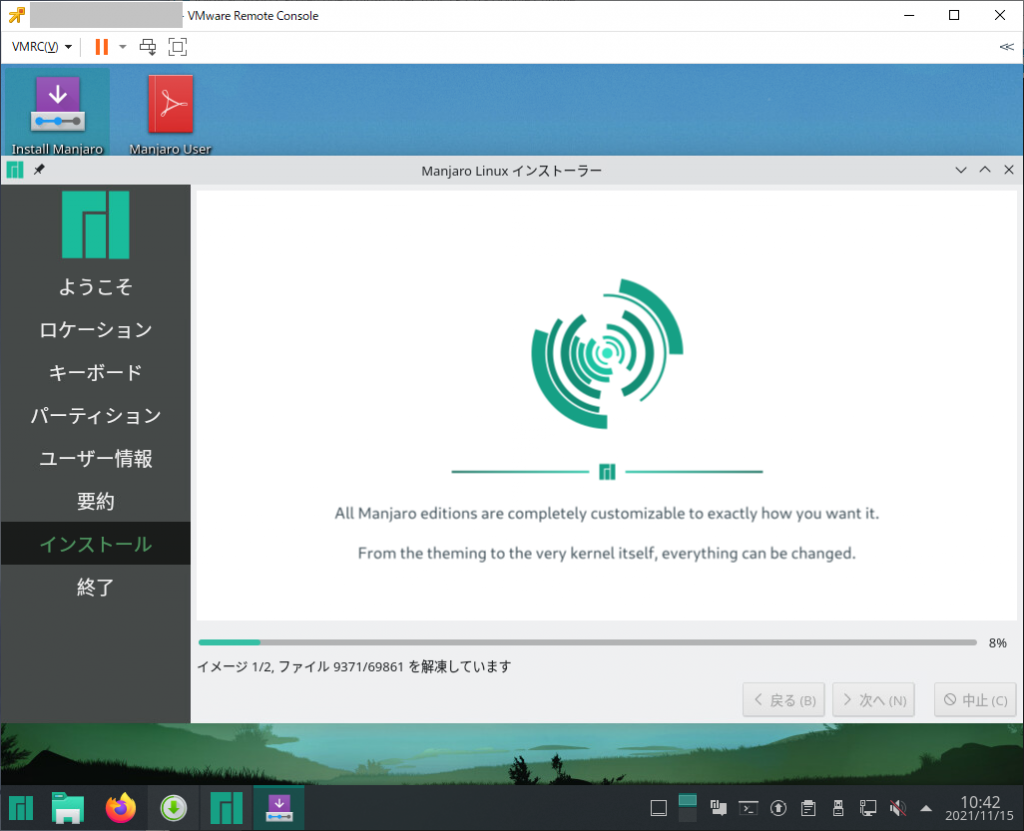The width and height of the screenshot is (1024, 831).
Task: Open the VMRC(V) menu
Action: (x=41, y=47)
